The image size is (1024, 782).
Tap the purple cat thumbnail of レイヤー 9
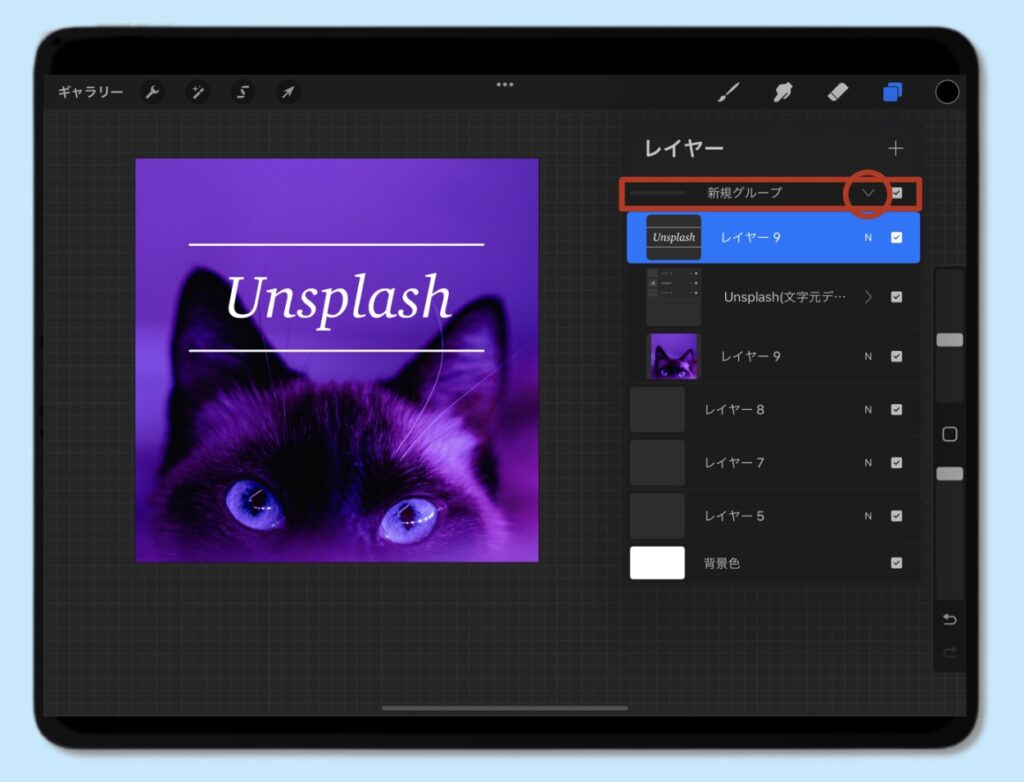click(x=674, y=356)
